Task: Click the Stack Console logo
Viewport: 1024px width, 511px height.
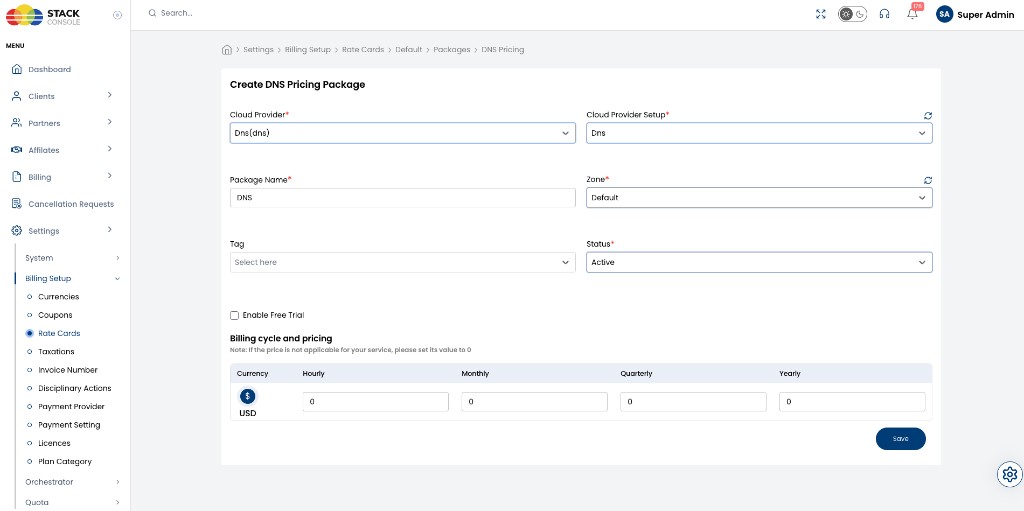Action: (42, 15)
